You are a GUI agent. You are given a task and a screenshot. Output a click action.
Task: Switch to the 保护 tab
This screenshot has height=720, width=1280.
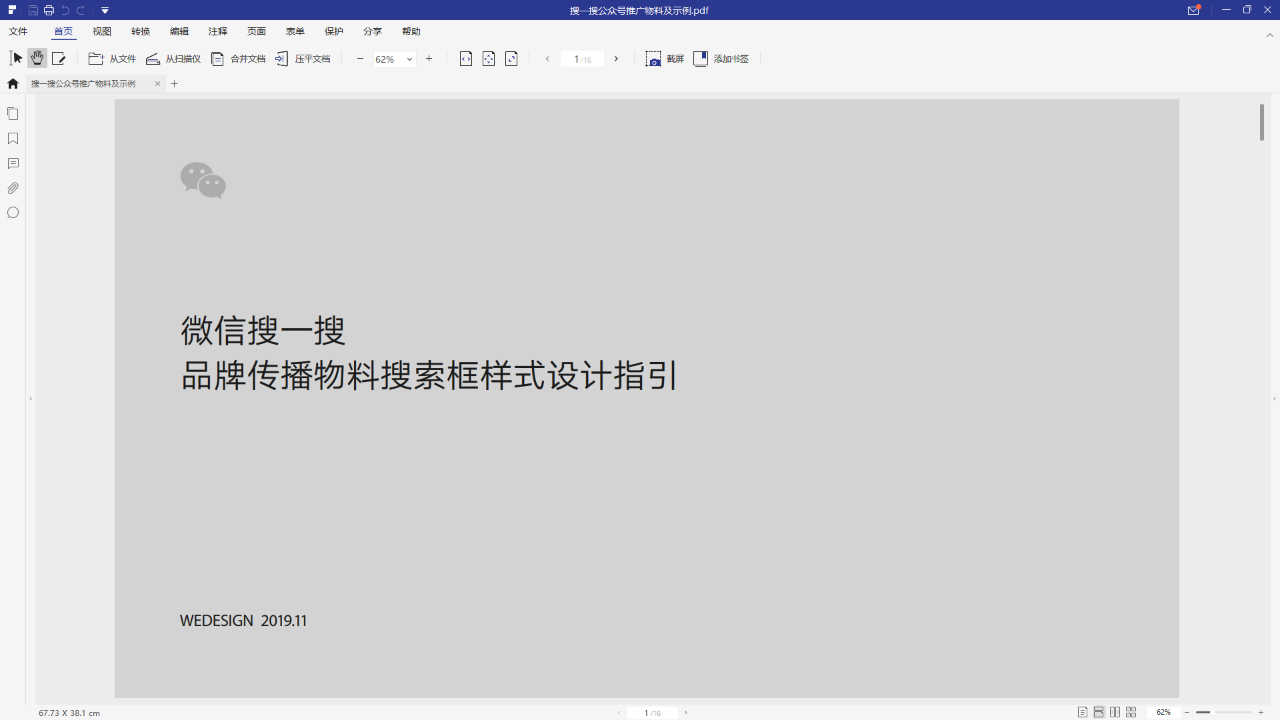point(334,32)
